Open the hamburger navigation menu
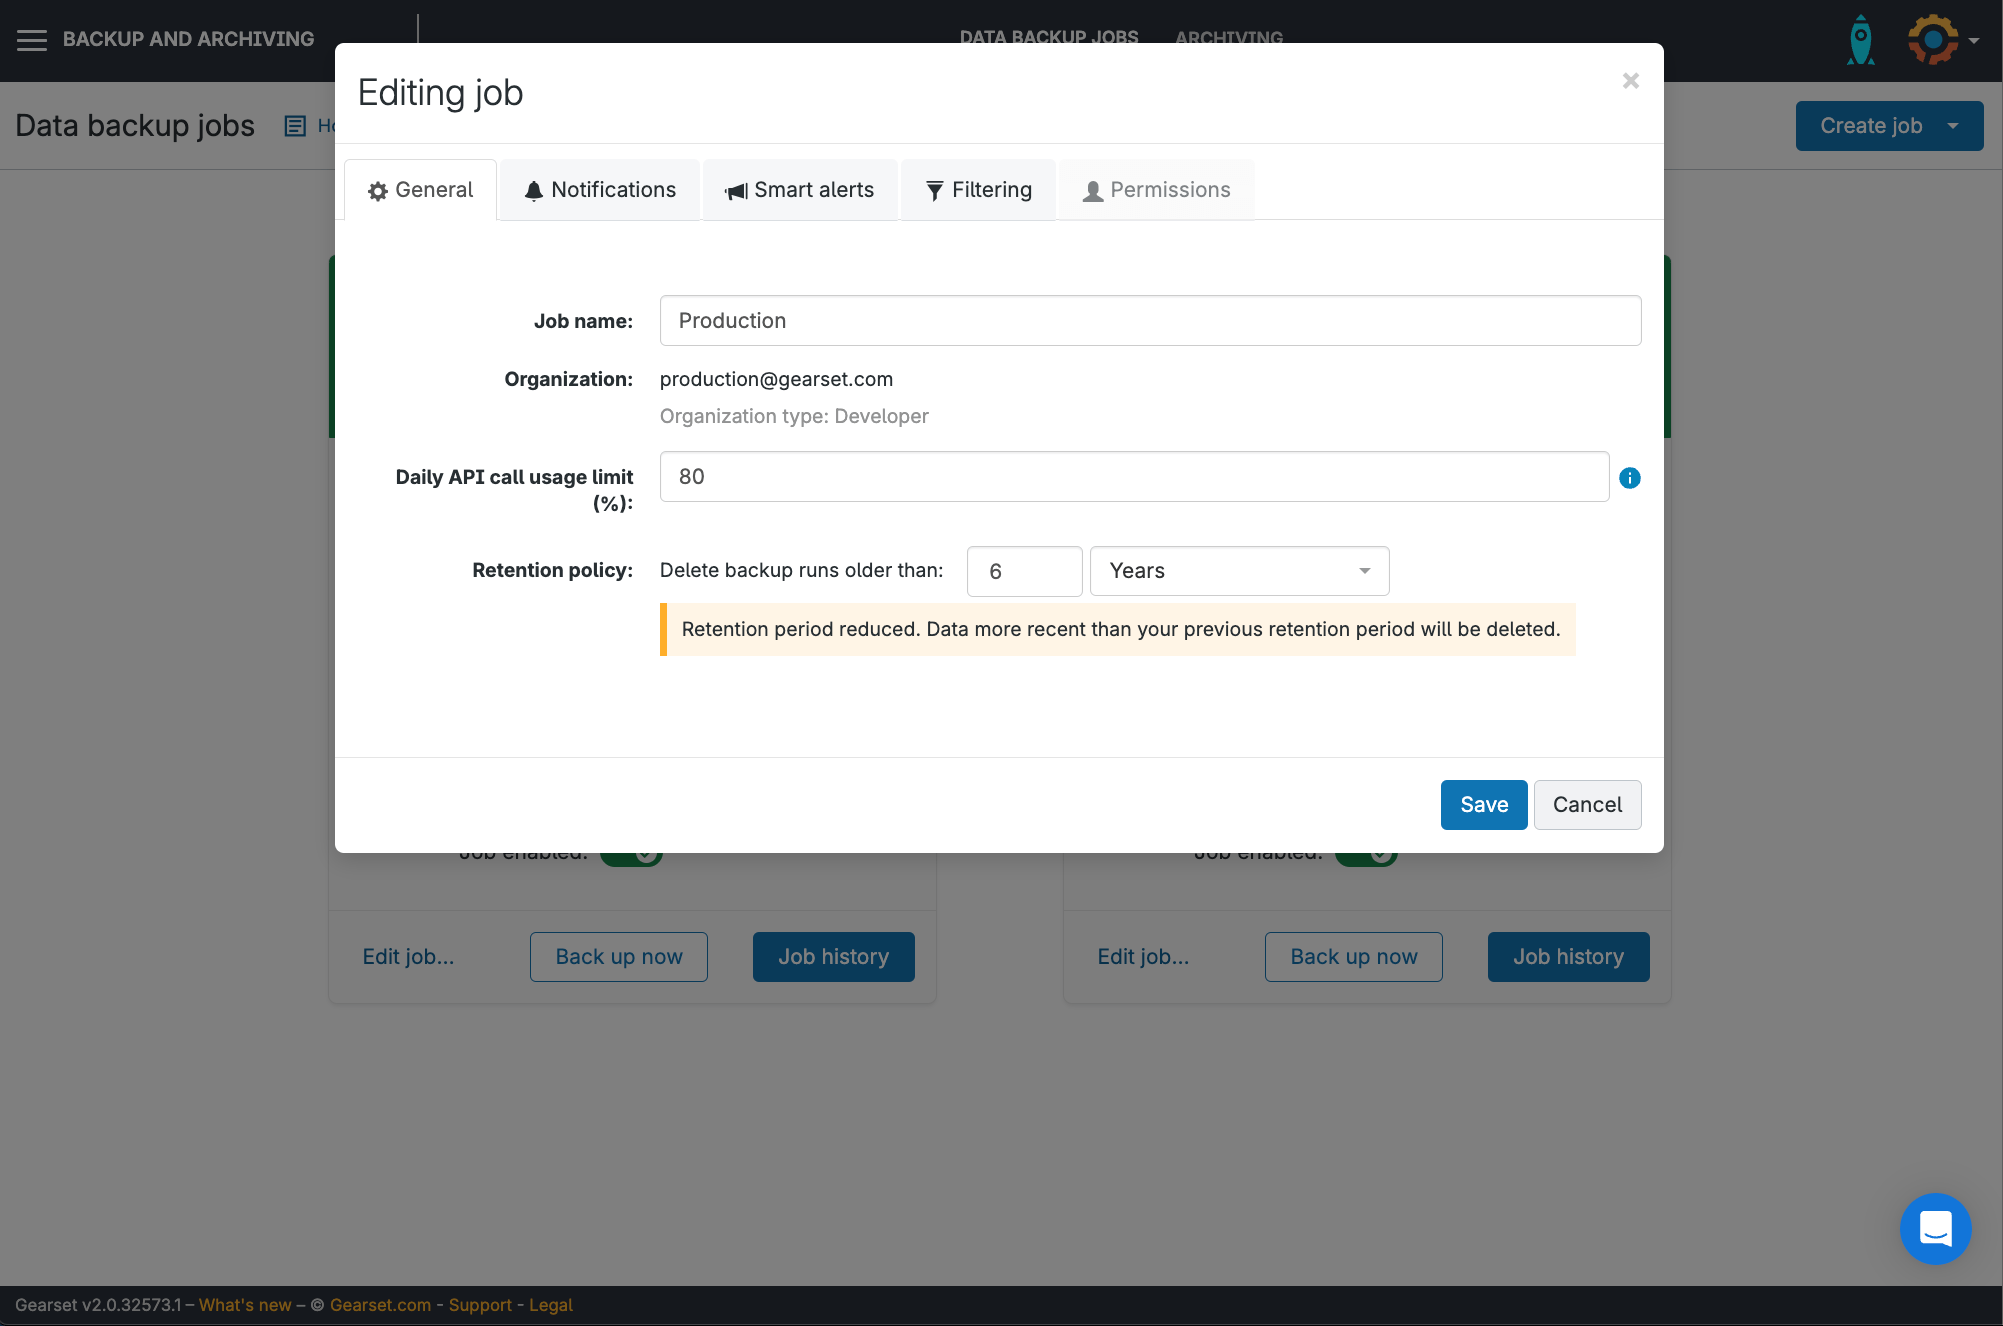Viewport: 2003px width, 1326px height. (32, 39)
